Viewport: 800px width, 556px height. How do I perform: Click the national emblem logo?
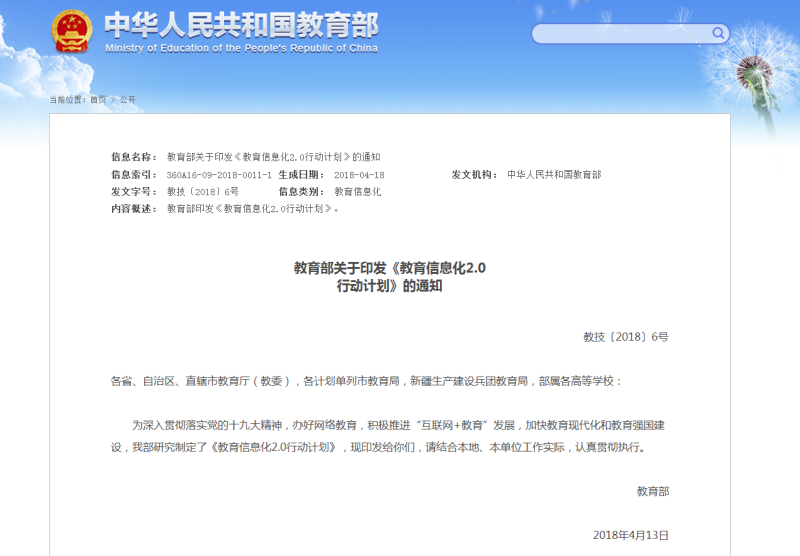click(x=72, y=32)
